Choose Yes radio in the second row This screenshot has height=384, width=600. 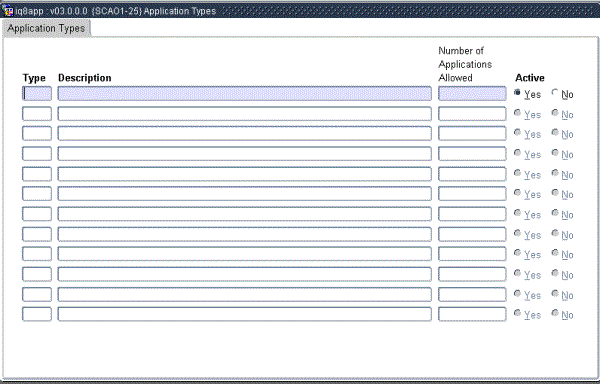517,112
